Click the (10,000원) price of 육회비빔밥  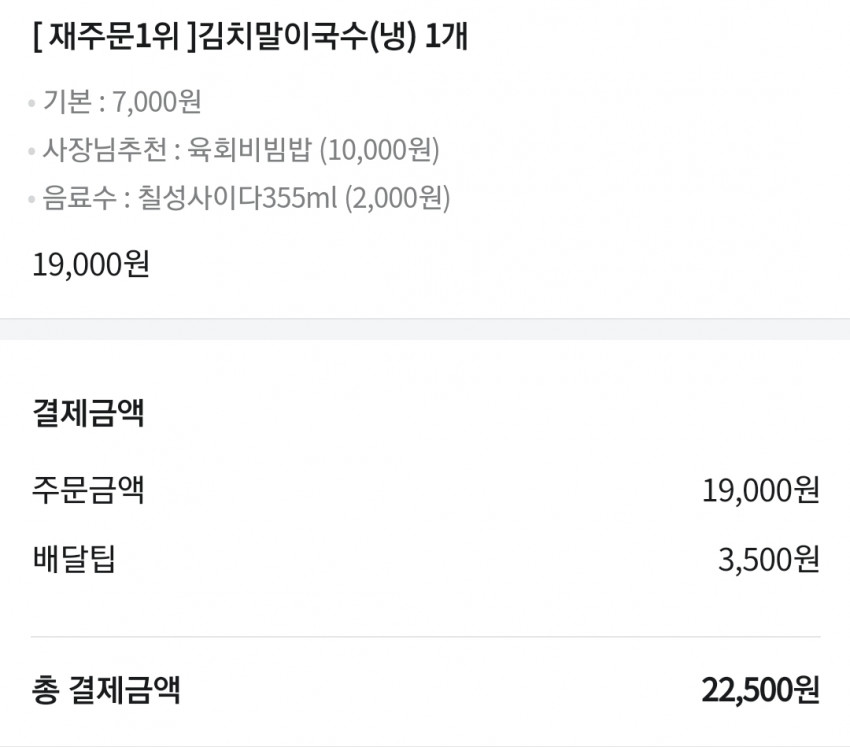(x=379, y=150)
